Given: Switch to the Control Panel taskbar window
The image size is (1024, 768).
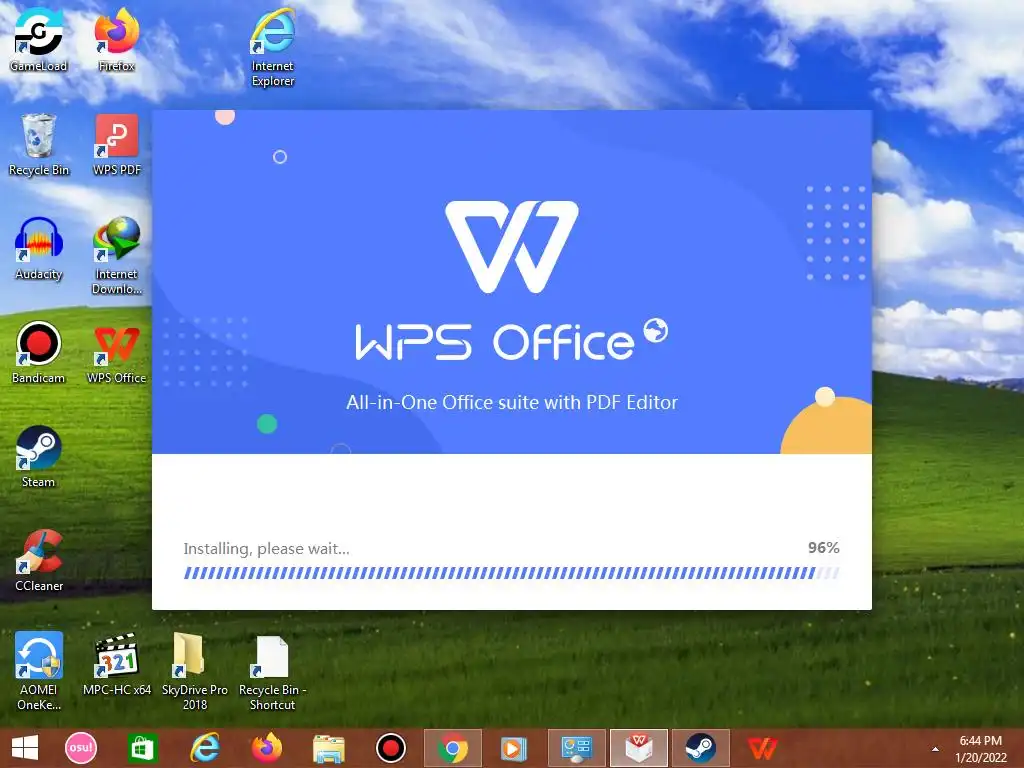Looking at the screenshot, I should click(x=577, y=748).
